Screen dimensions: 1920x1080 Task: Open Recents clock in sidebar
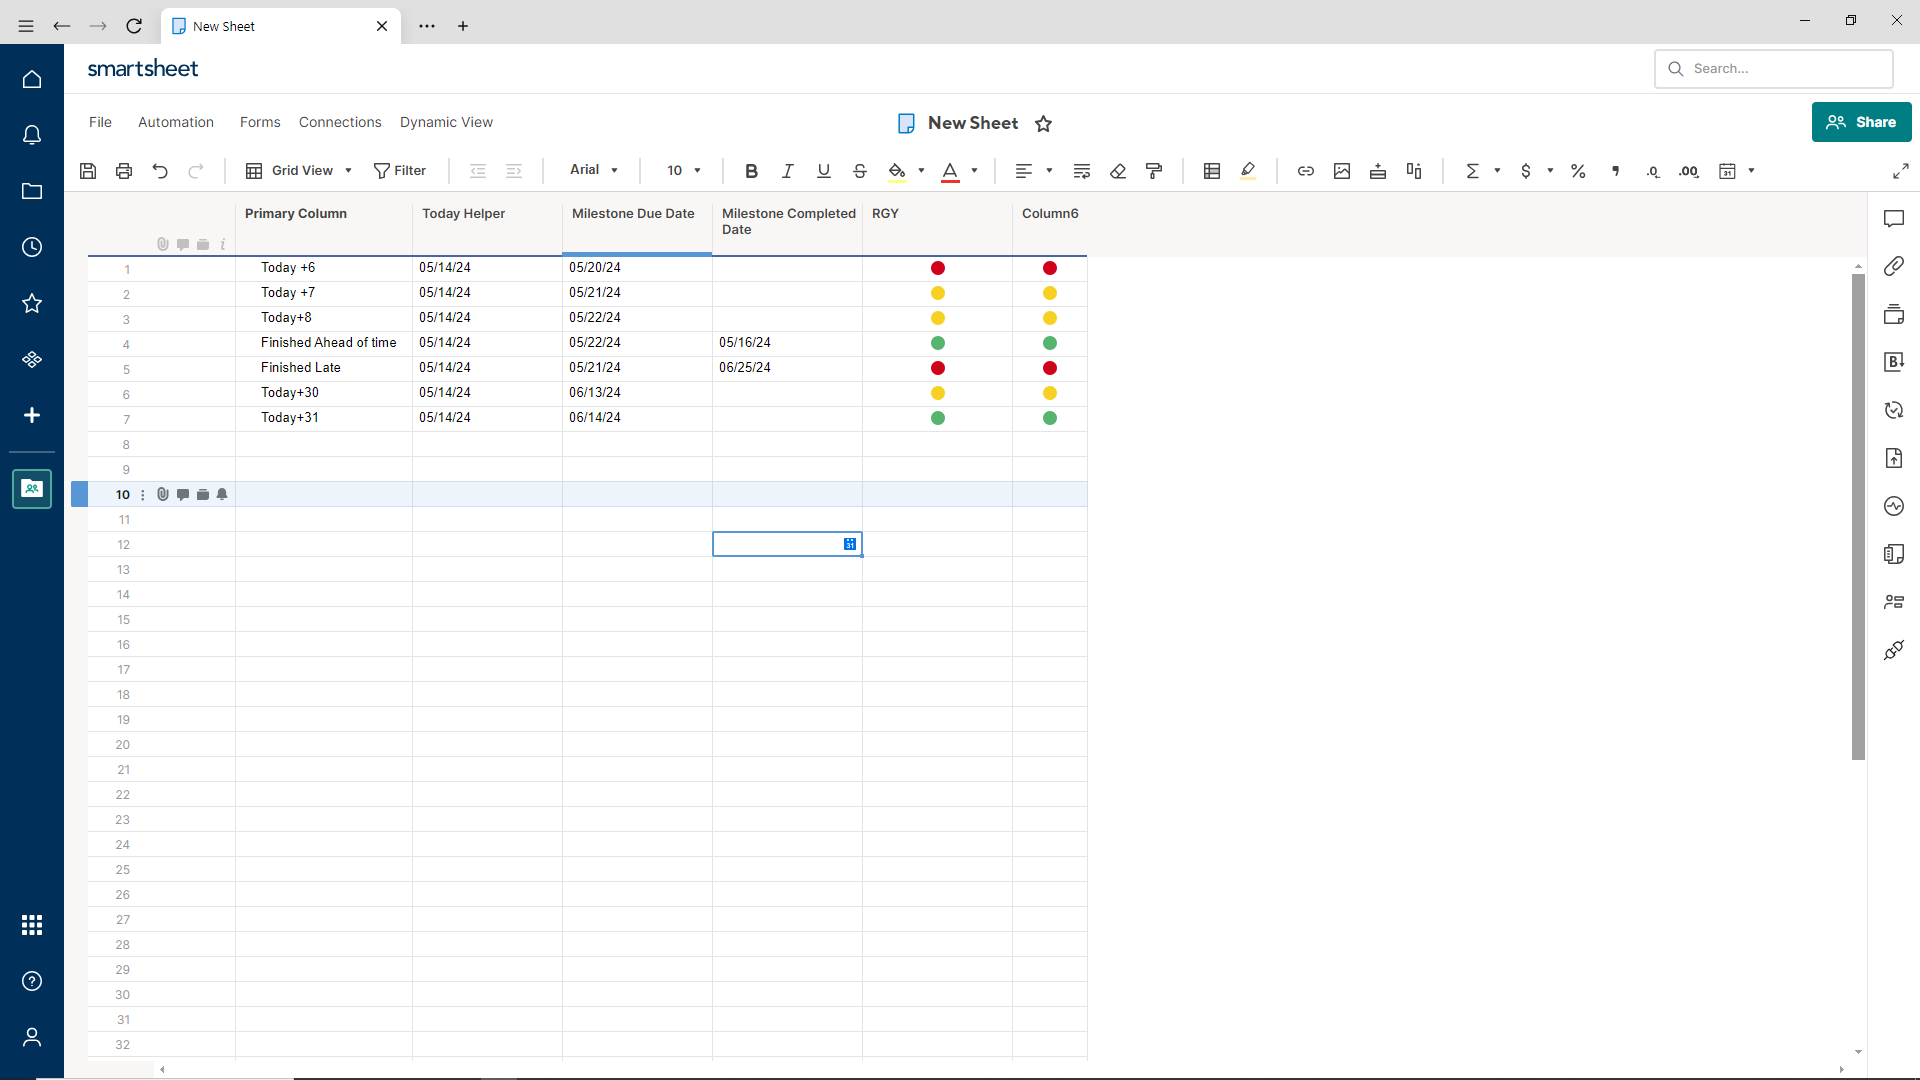coord(32,247)
